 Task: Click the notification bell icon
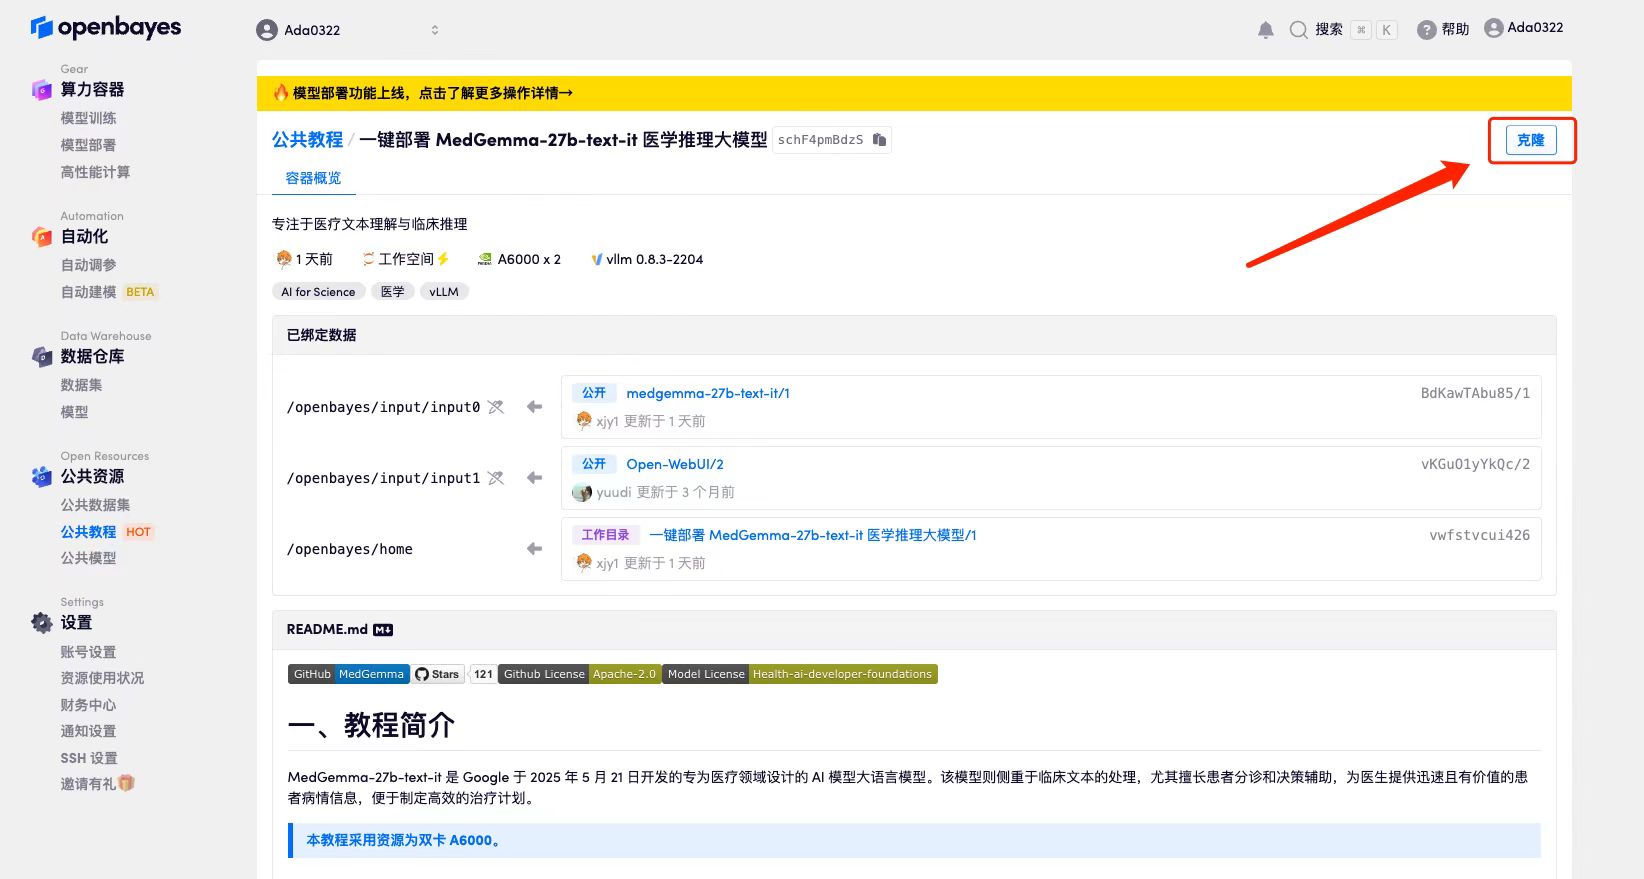[x=1265, y=30]
